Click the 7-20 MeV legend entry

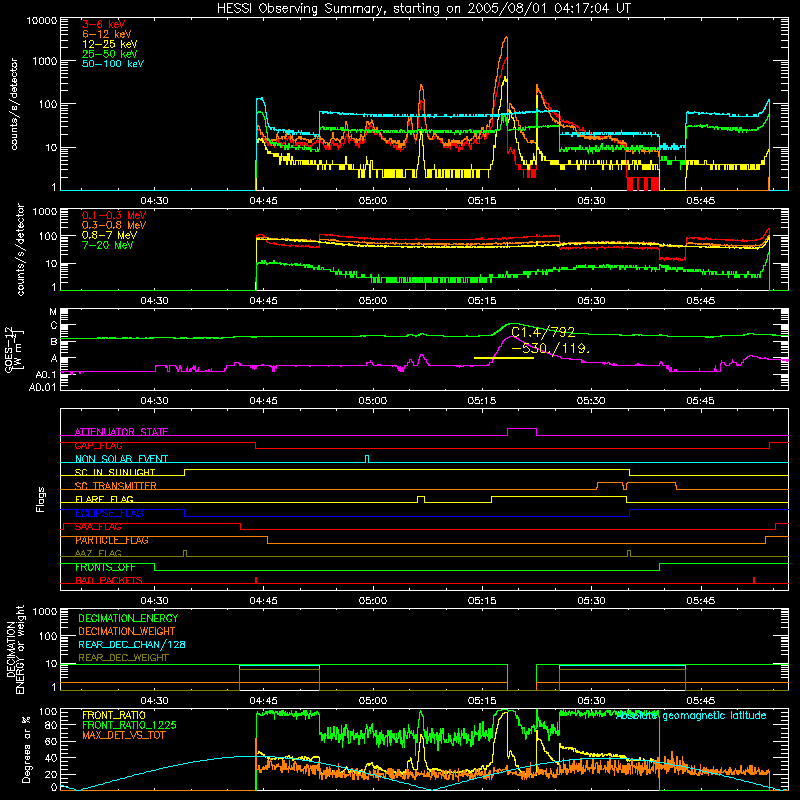coord(107,245)
